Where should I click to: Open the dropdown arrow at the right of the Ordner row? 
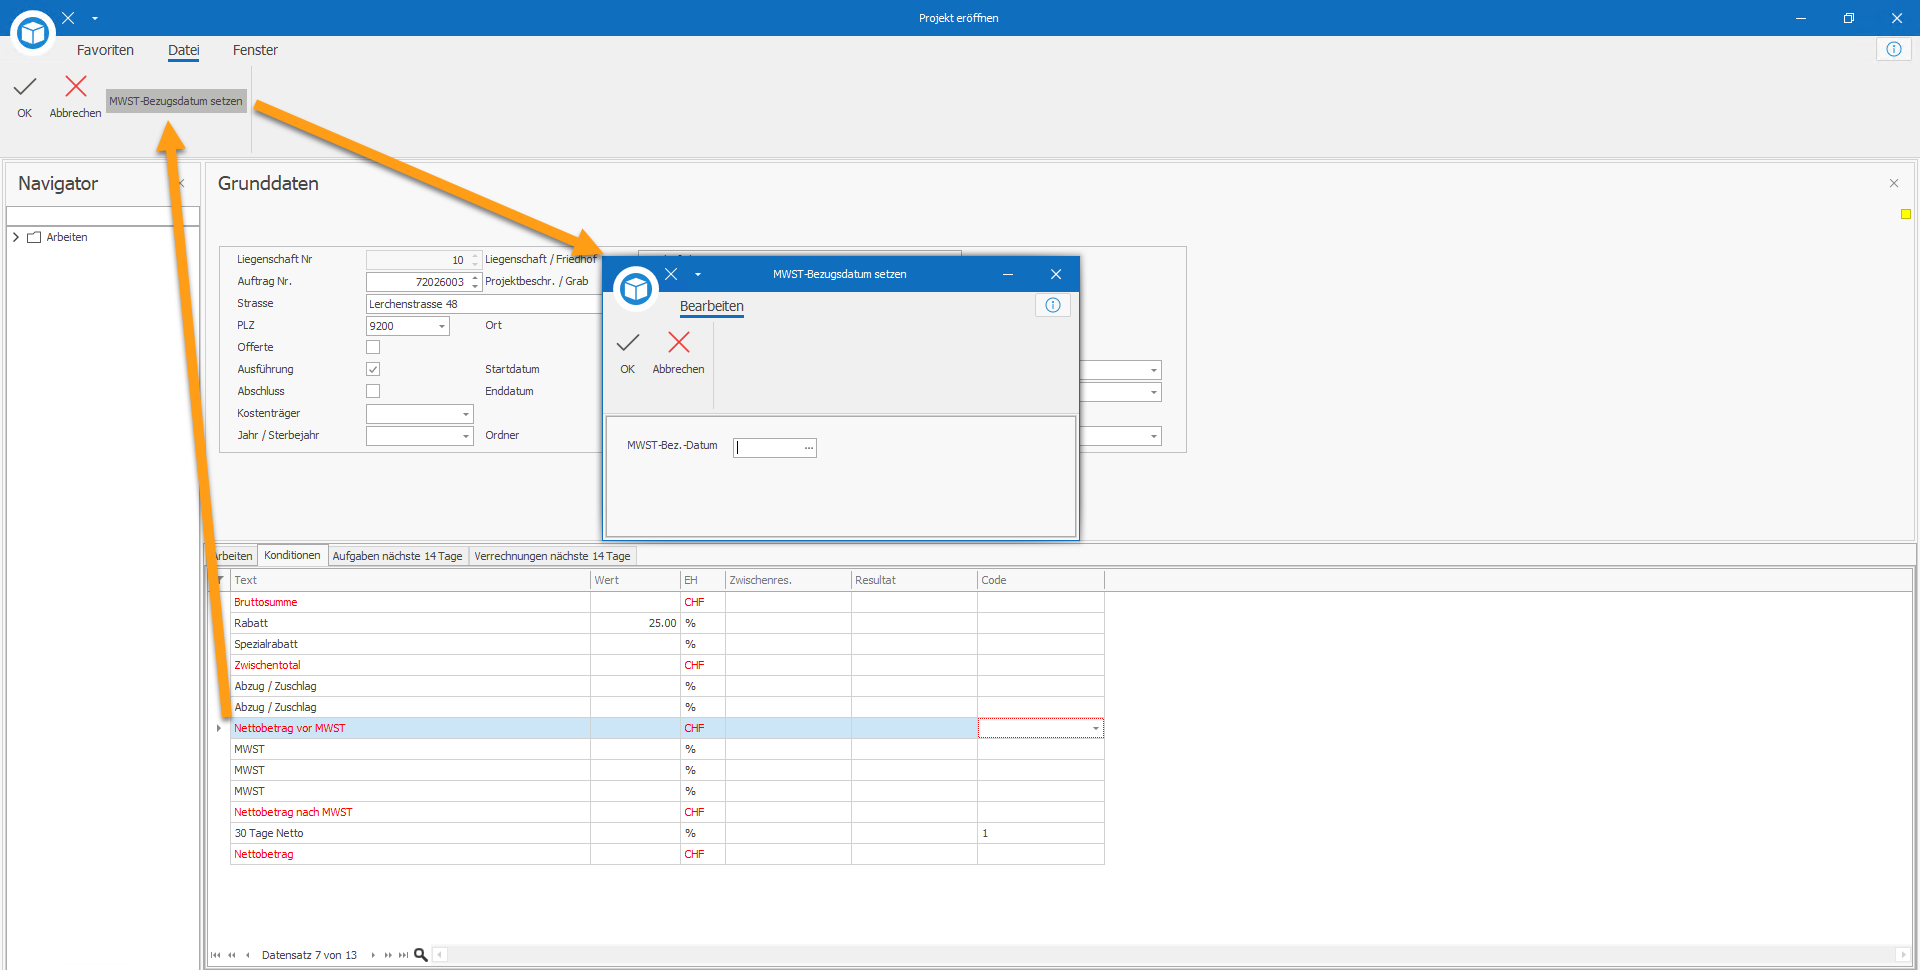pos(1154,436)
